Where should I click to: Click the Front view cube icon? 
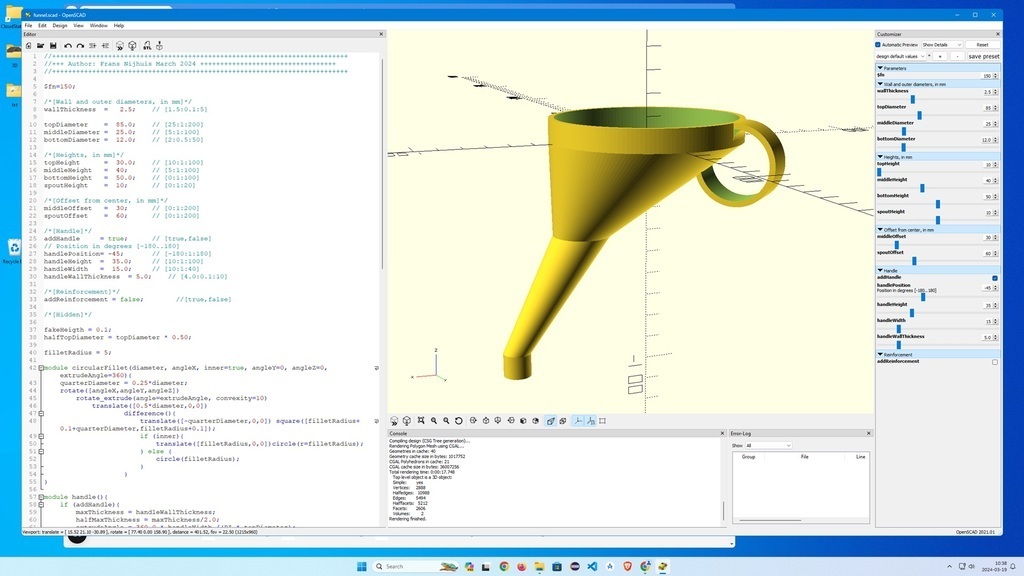point(523,421)
